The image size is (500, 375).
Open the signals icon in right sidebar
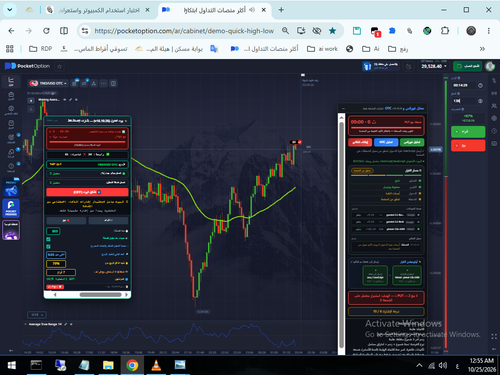coord(494,93)
